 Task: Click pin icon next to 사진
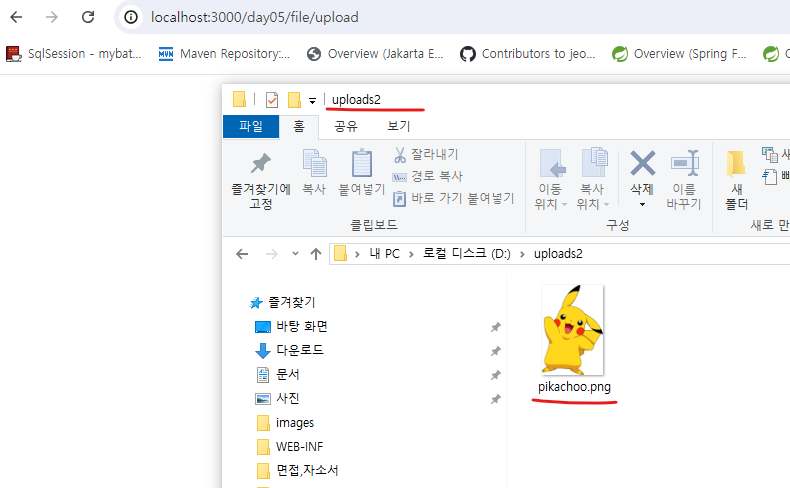click(x=496, y=399)
